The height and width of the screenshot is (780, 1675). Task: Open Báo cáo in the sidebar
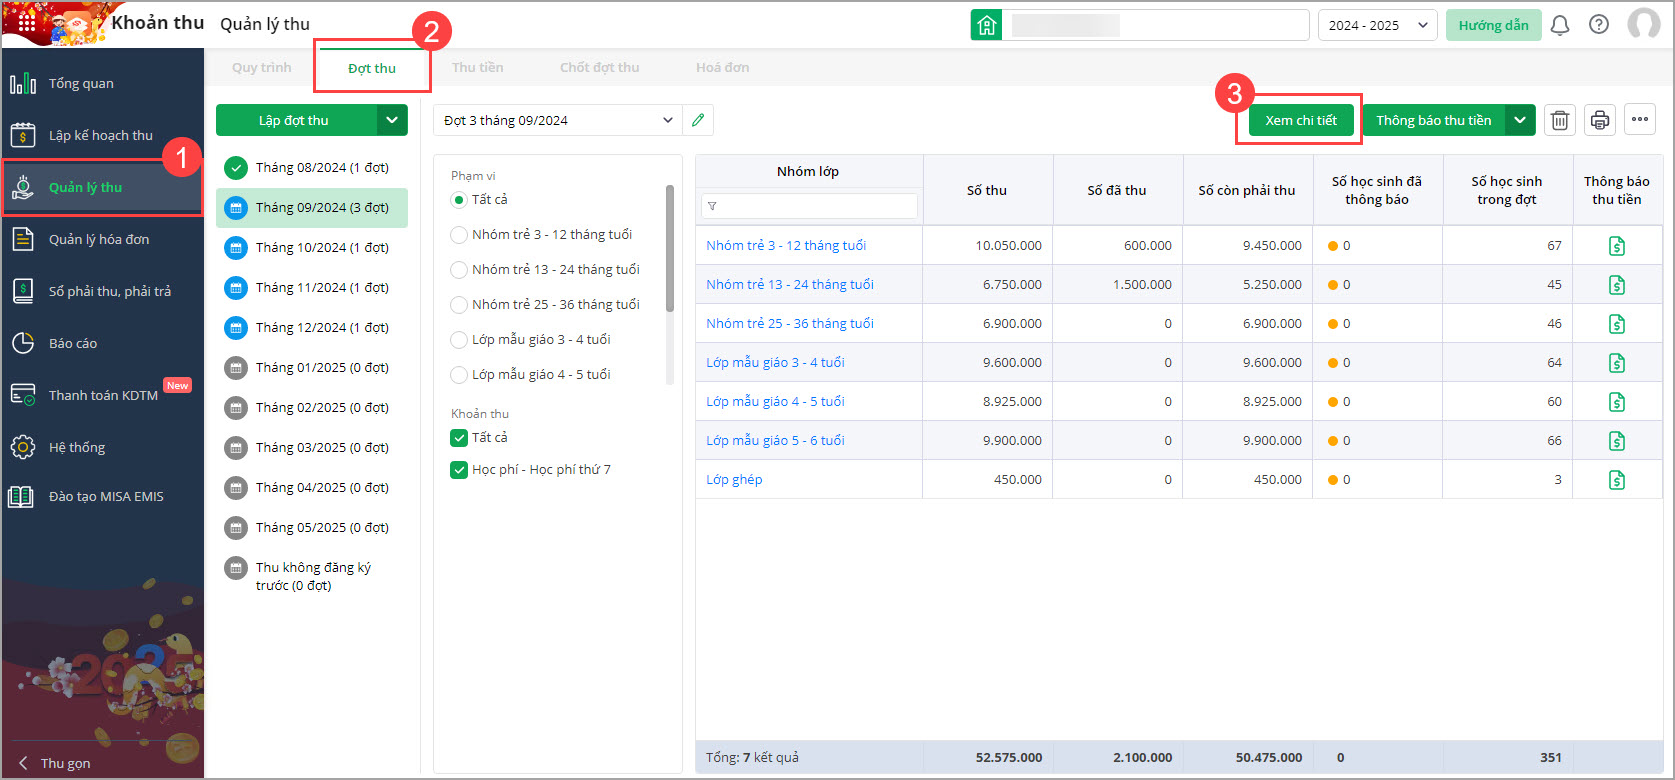pyautogui.click(x=73, y=343)
